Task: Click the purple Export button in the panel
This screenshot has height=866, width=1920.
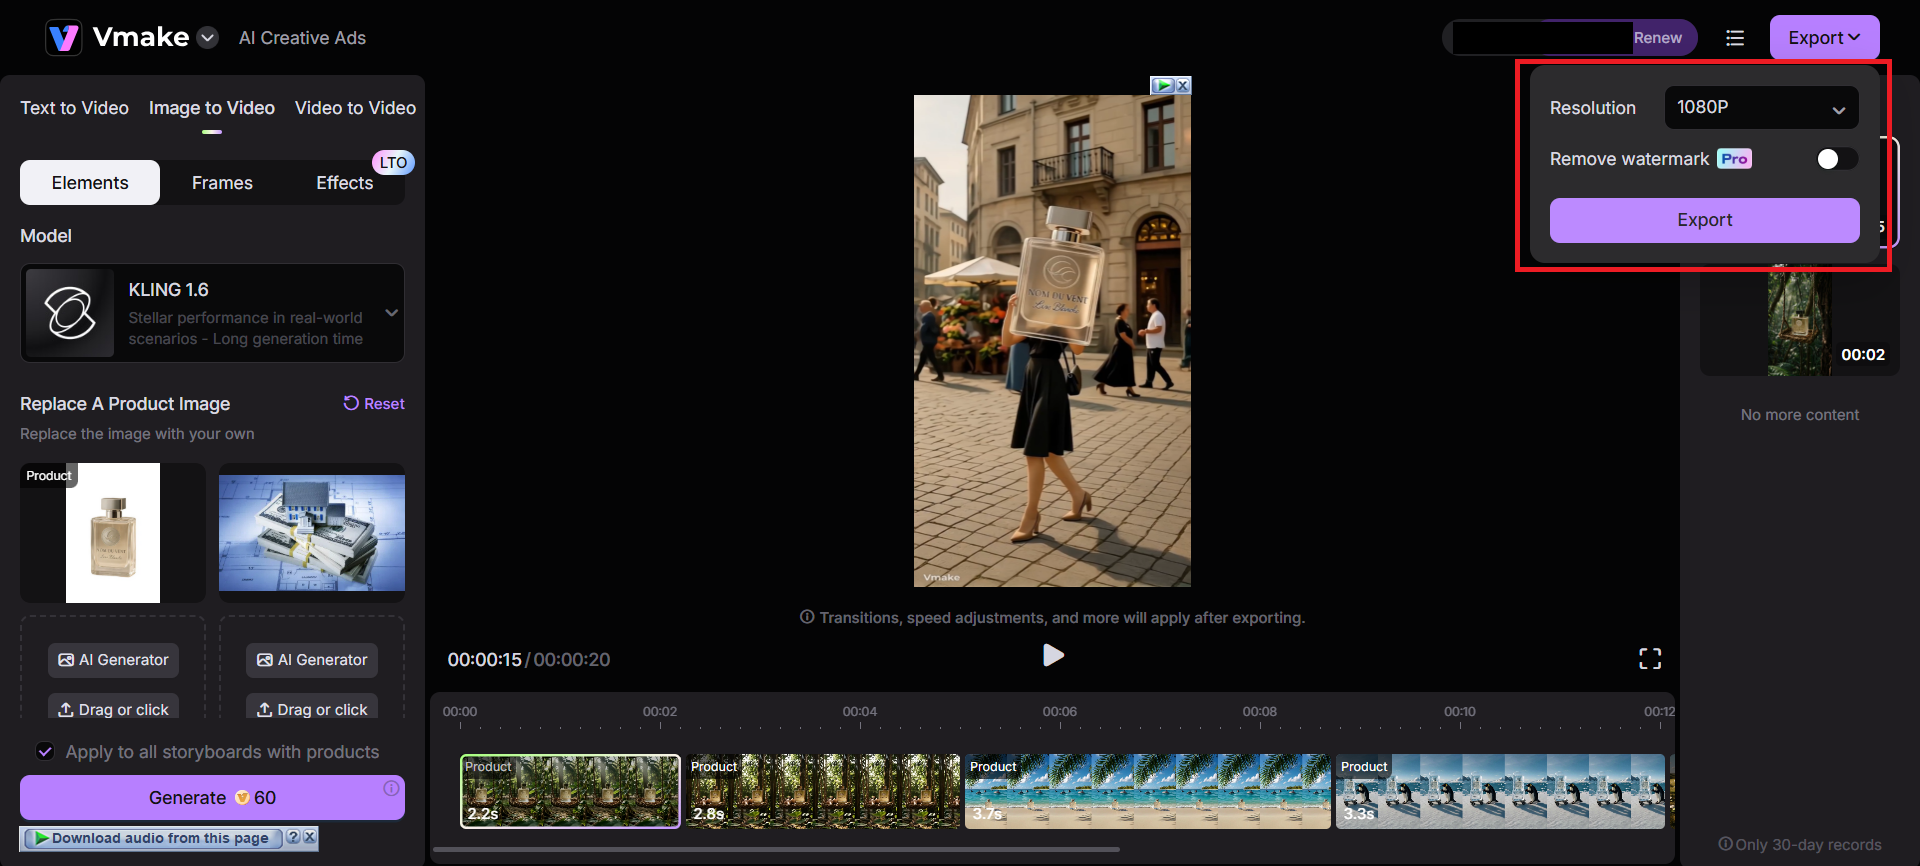Action: 1704,220
